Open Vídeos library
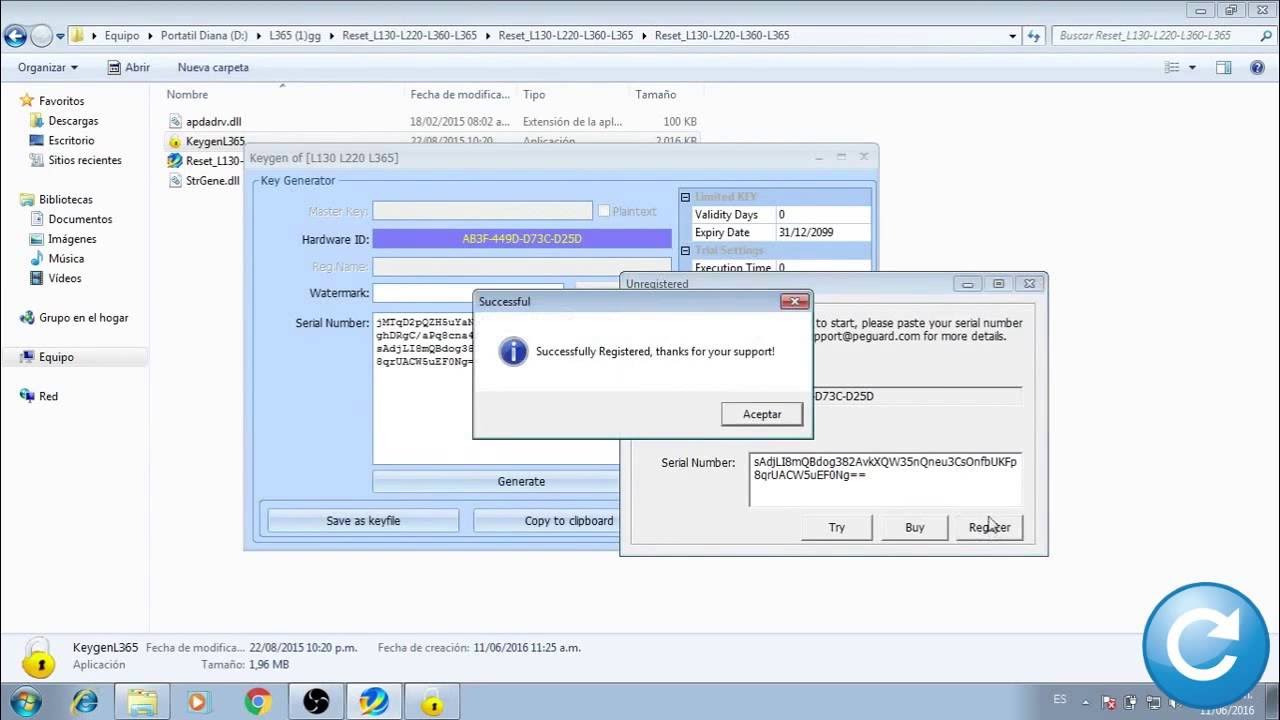 pos(65,278)
